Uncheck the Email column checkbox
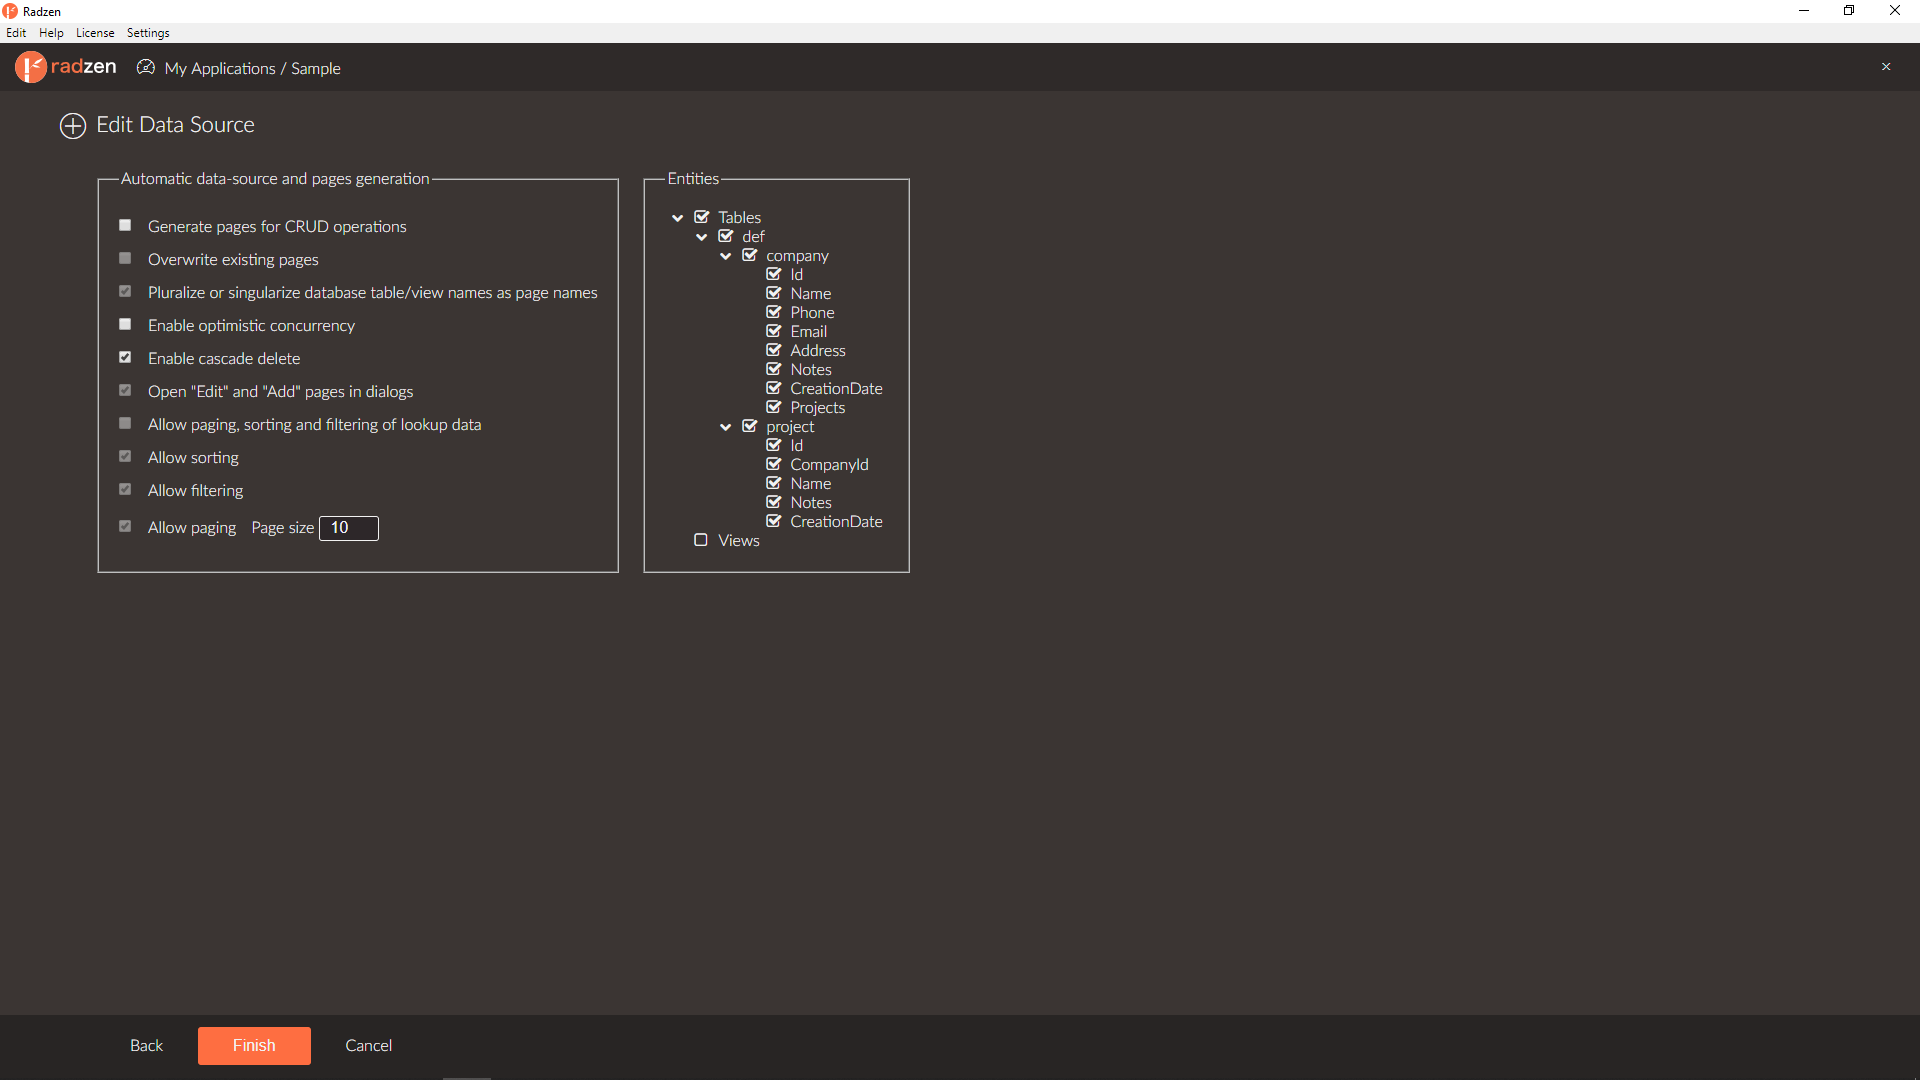 tap(774, 331)
